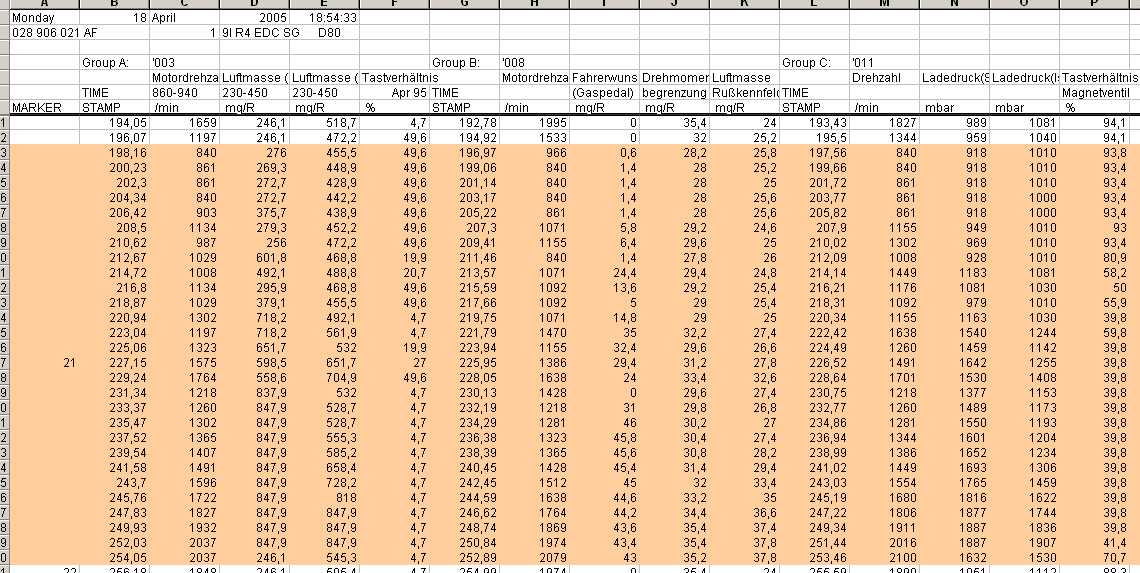Viewport: 1140px width, 573px height.
Task: Select the '(Gaspedal)' cell
Action: [603, 92]
